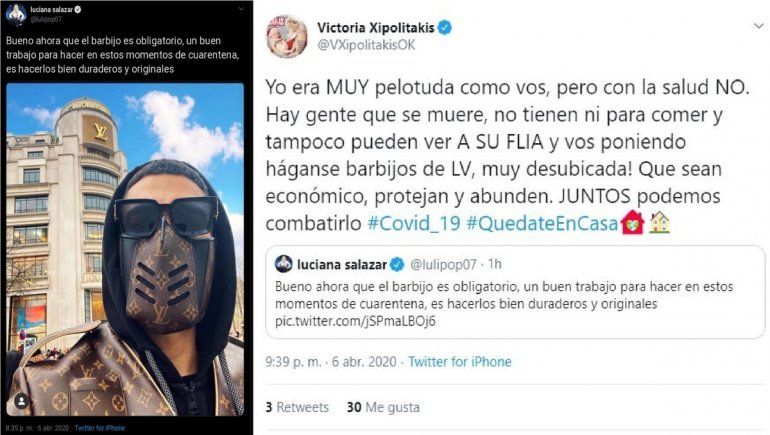This screenshot has width=770, height=435.
Task: Open the masked selfie photo
Action: click(125, 249)
